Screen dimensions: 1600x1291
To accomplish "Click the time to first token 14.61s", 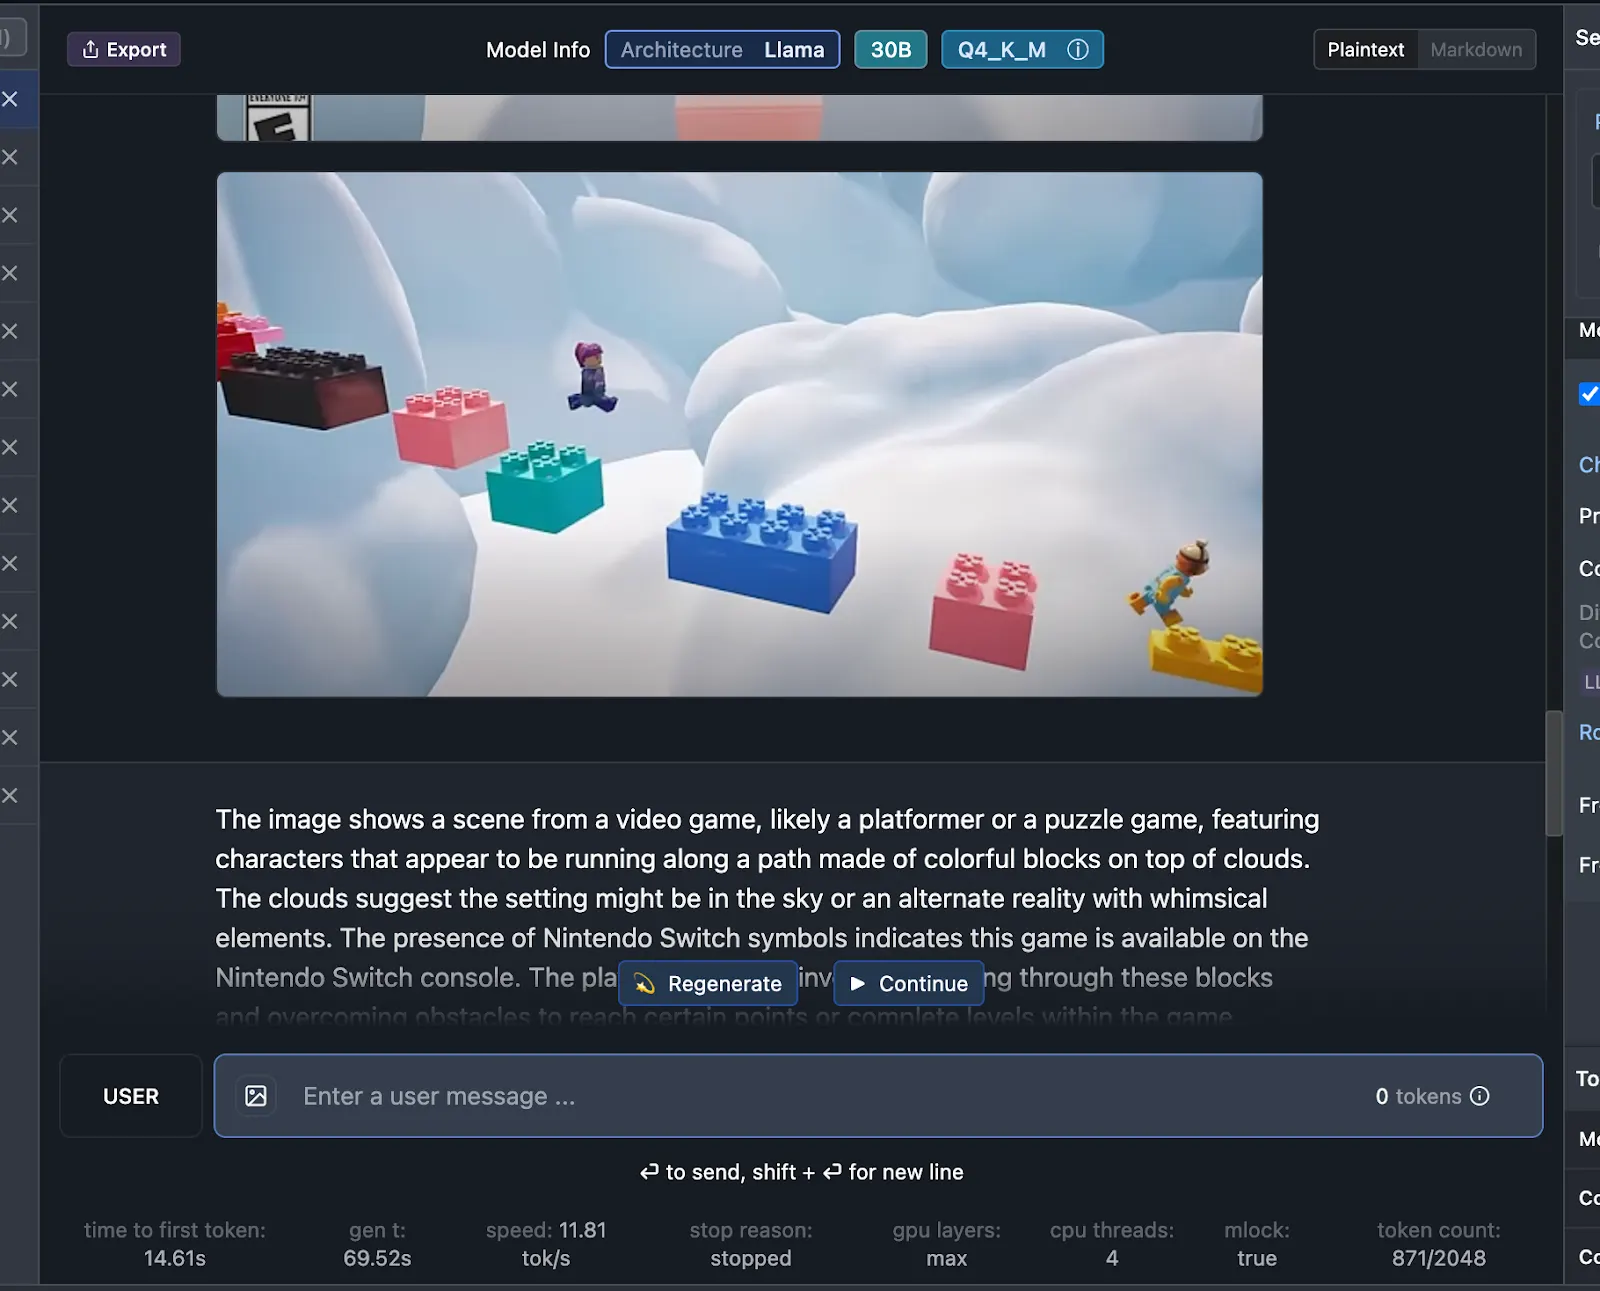I will (175, 1244).
